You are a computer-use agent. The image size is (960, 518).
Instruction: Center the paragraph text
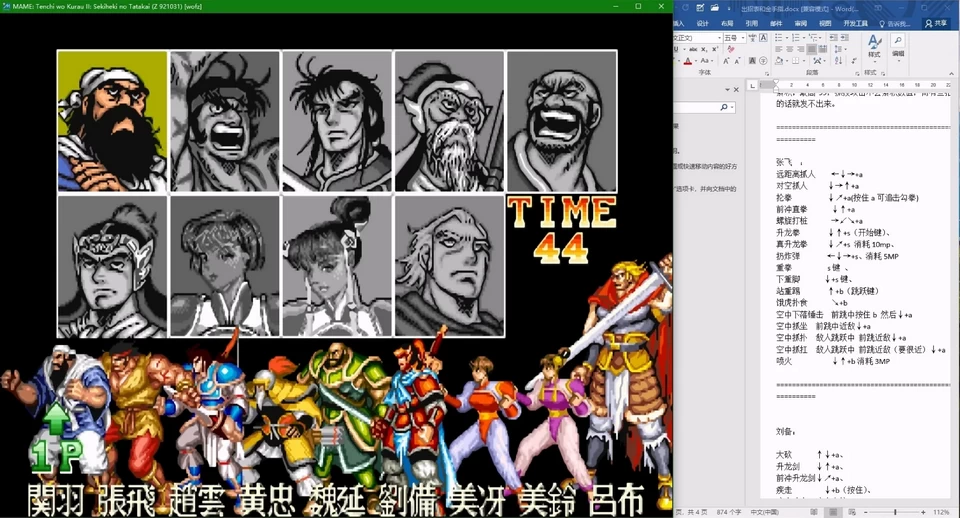[789, 49]
